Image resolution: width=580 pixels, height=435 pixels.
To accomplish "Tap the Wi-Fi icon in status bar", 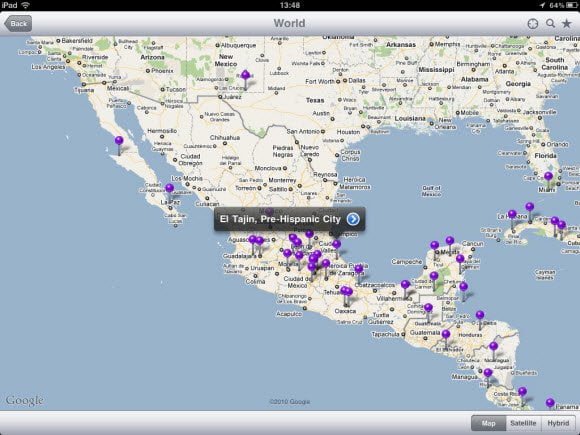I will pos(26,5).
